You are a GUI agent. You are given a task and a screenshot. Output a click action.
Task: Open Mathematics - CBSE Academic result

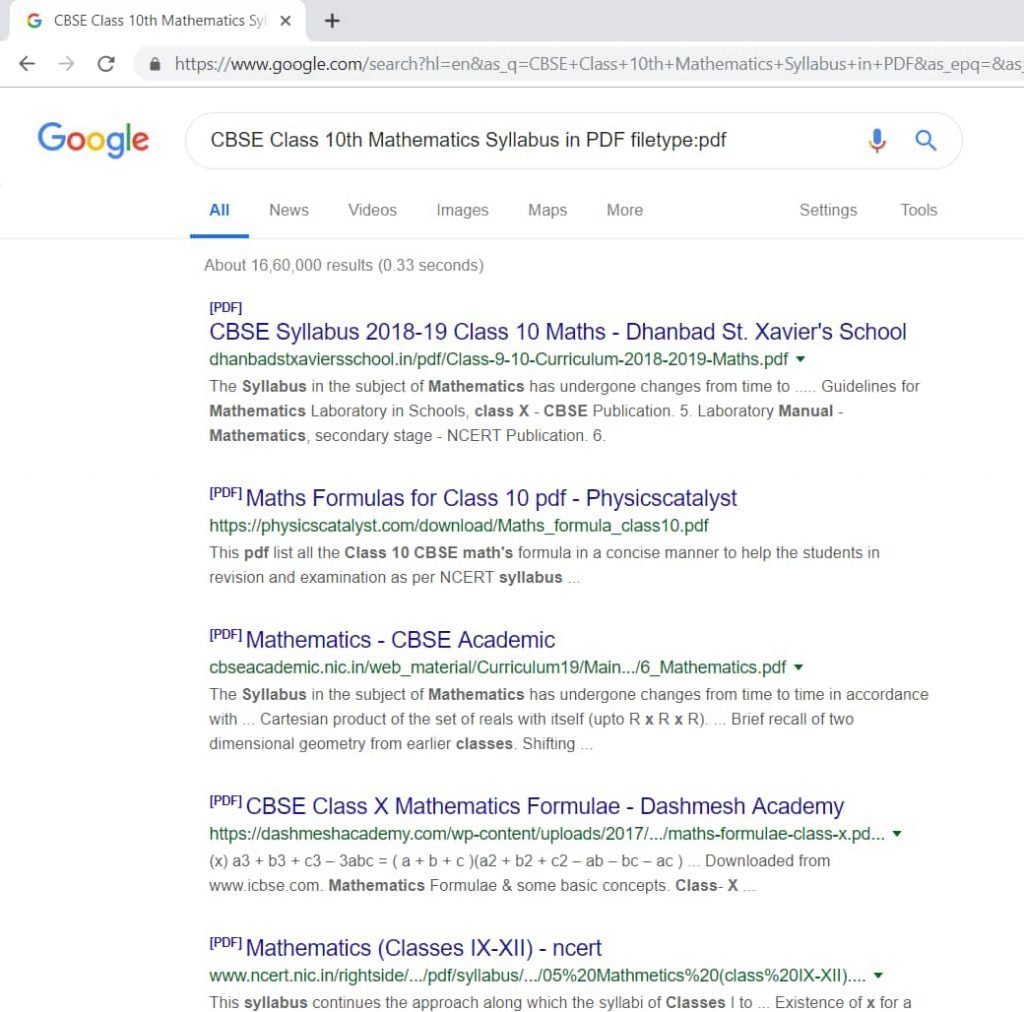click(400, 640)
